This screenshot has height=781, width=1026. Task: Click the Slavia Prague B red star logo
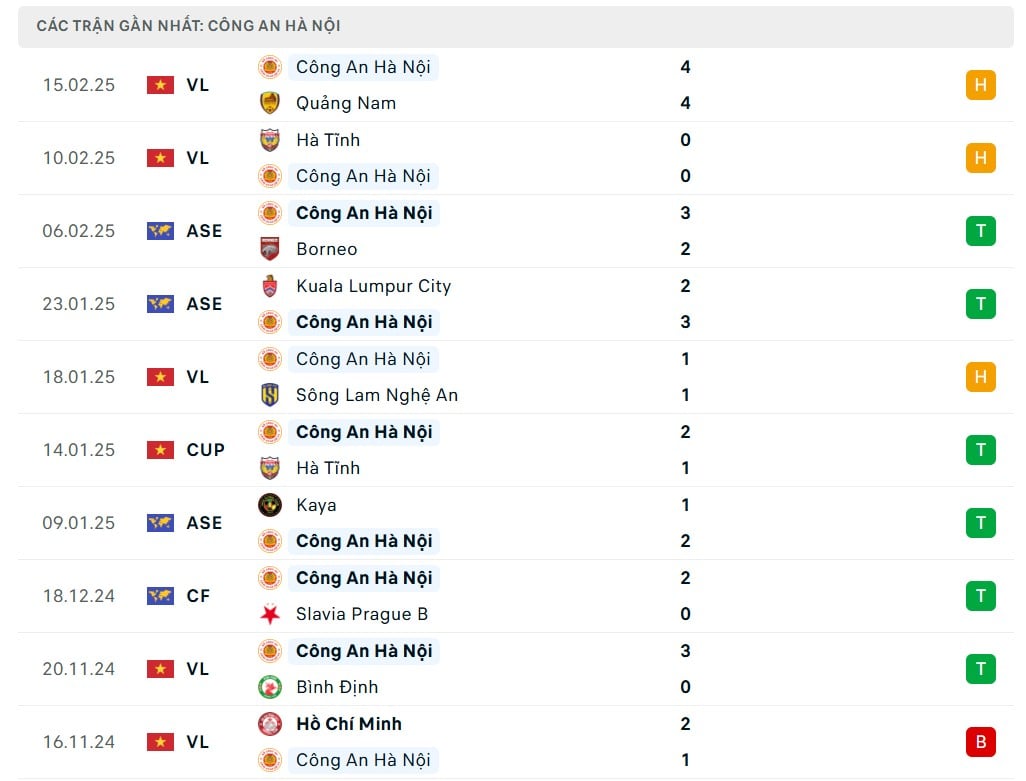pos(270,614)
